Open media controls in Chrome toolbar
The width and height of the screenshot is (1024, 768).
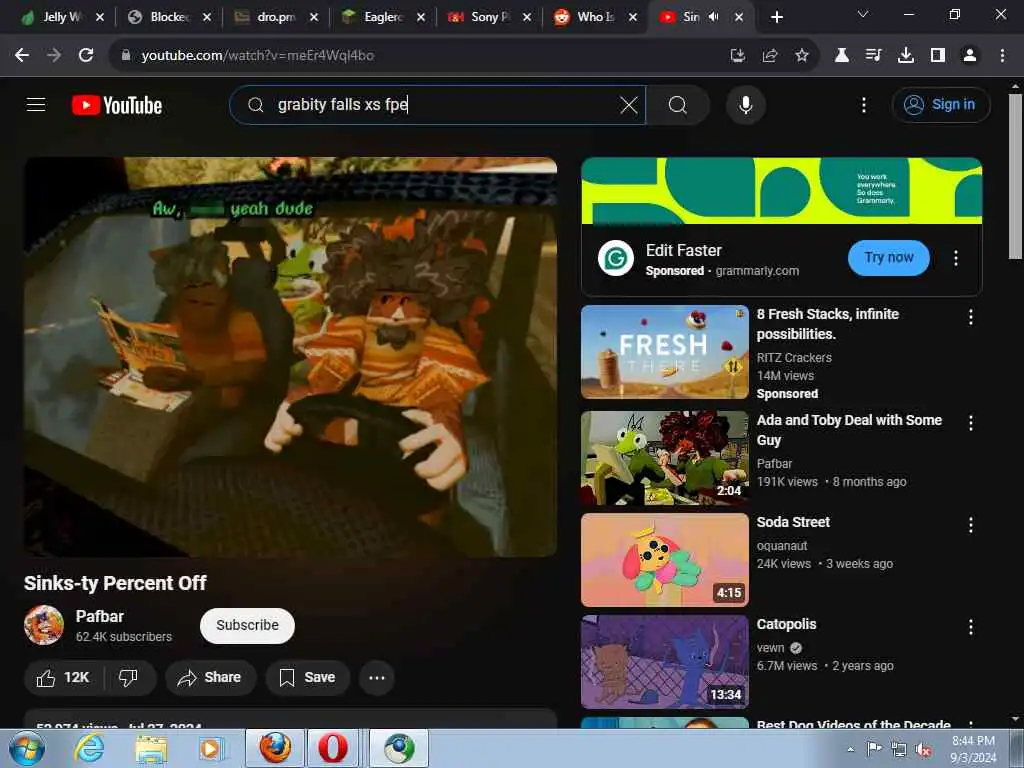click(874, 56)
